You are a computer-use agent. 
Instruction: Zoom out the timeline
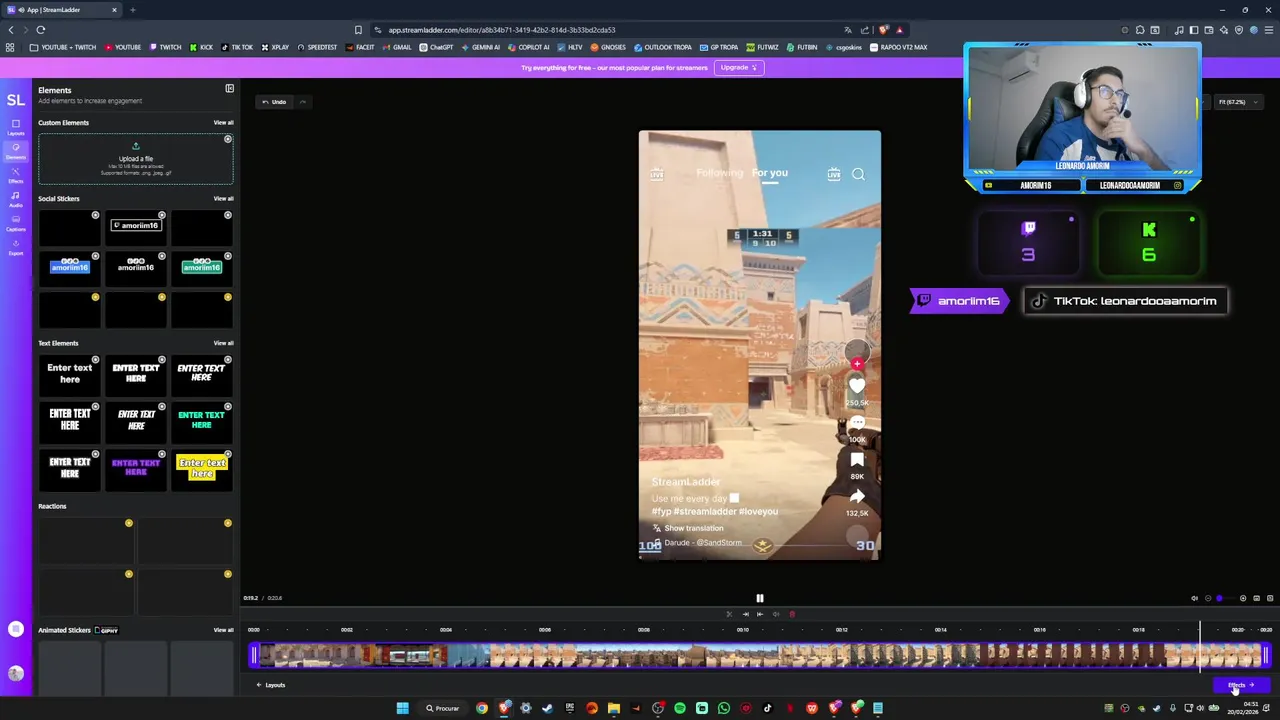[1207, 598]
